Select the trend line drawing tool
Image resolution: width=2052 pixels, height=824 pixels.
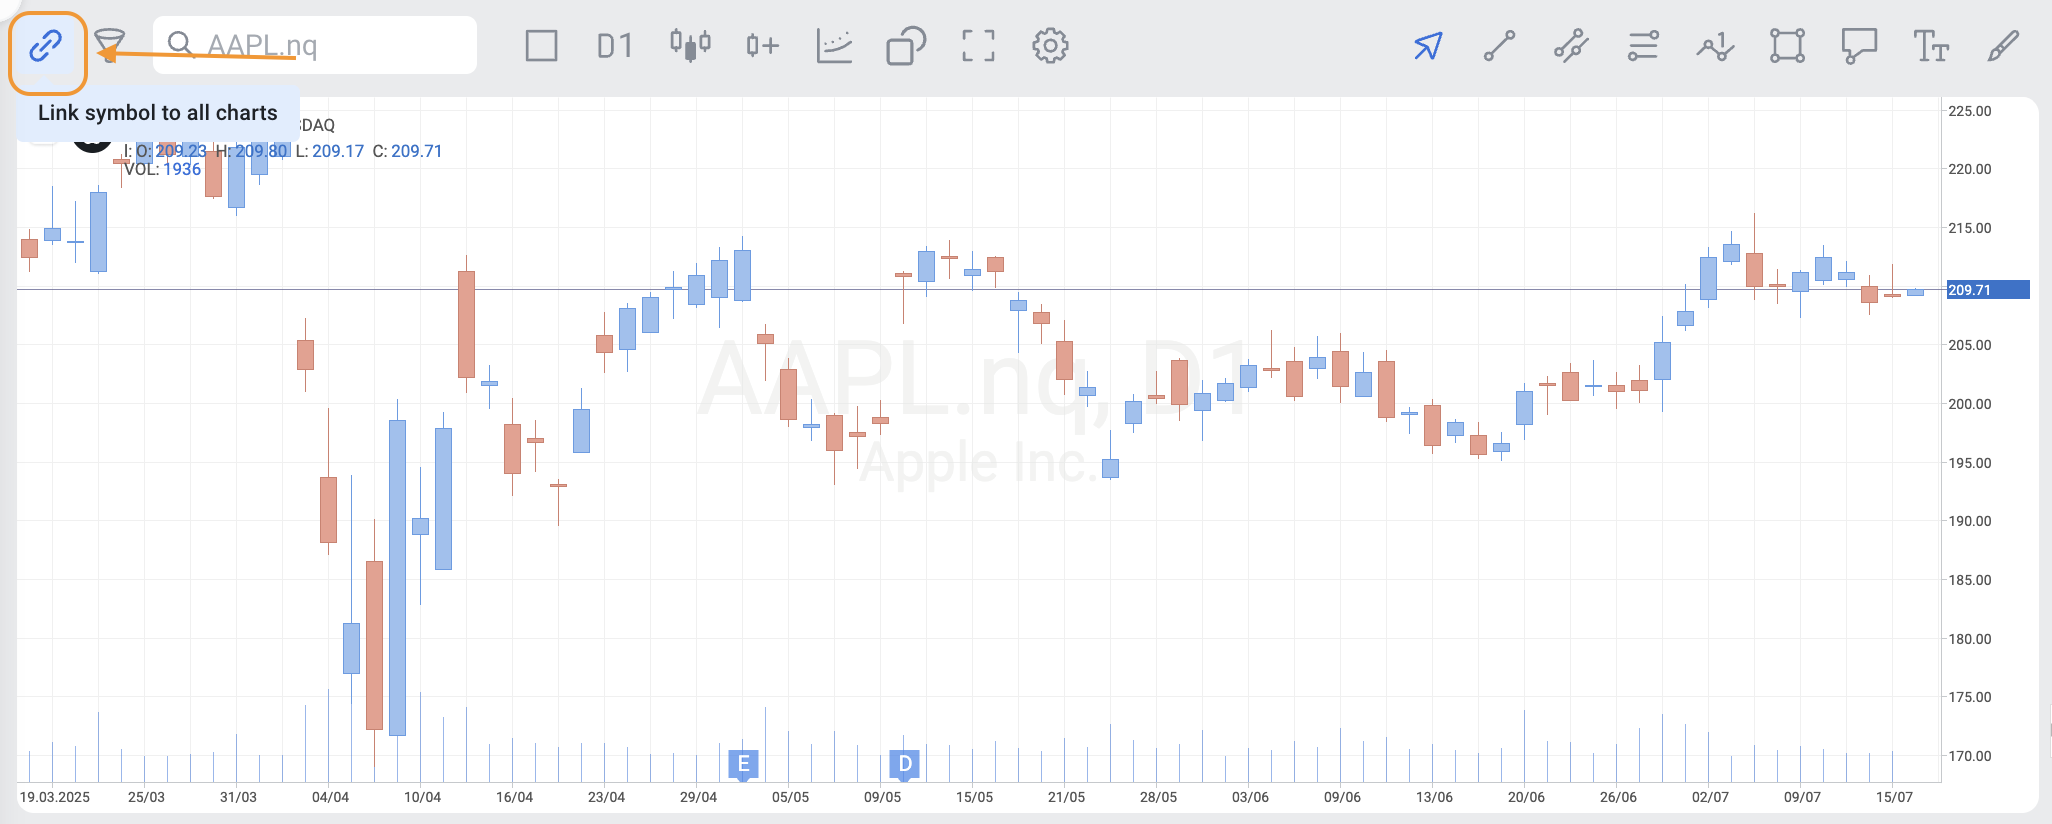1499,46
